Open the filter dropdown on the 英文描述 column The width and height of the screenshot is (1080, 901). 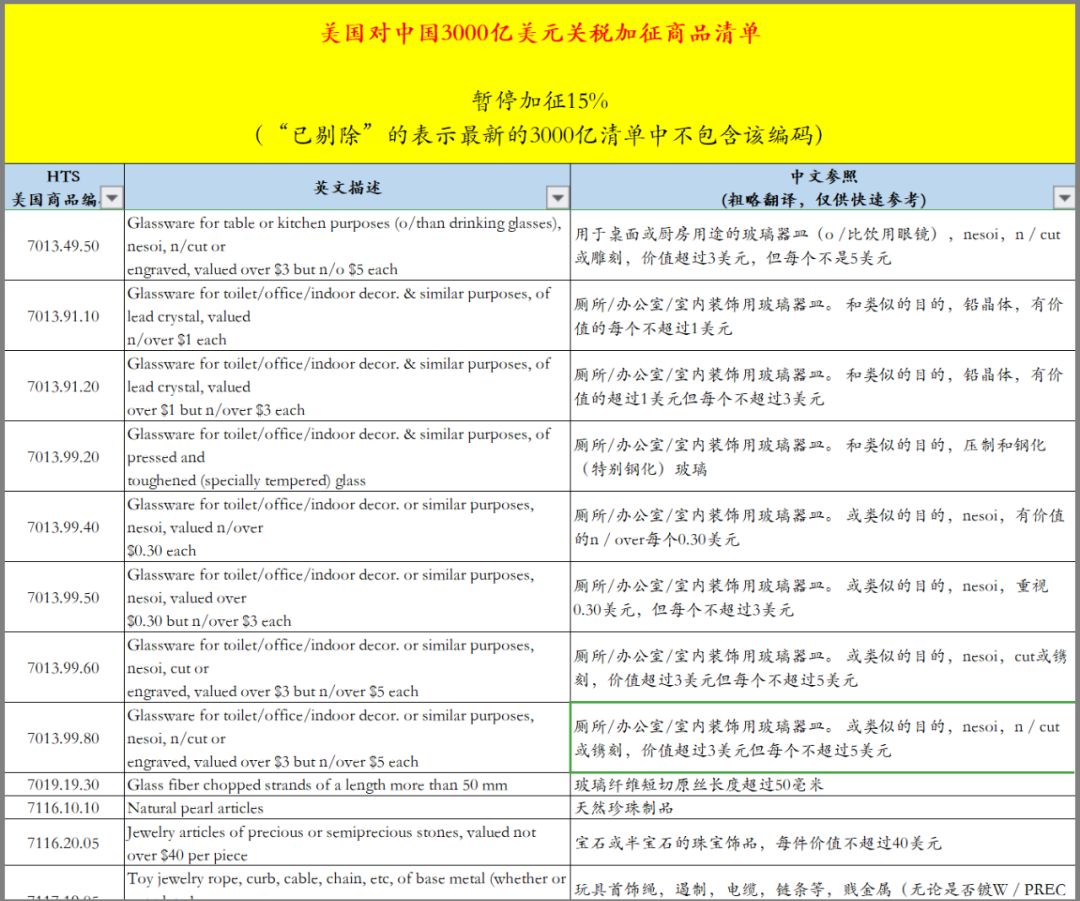pyautogui.click(x=557, y=198)
